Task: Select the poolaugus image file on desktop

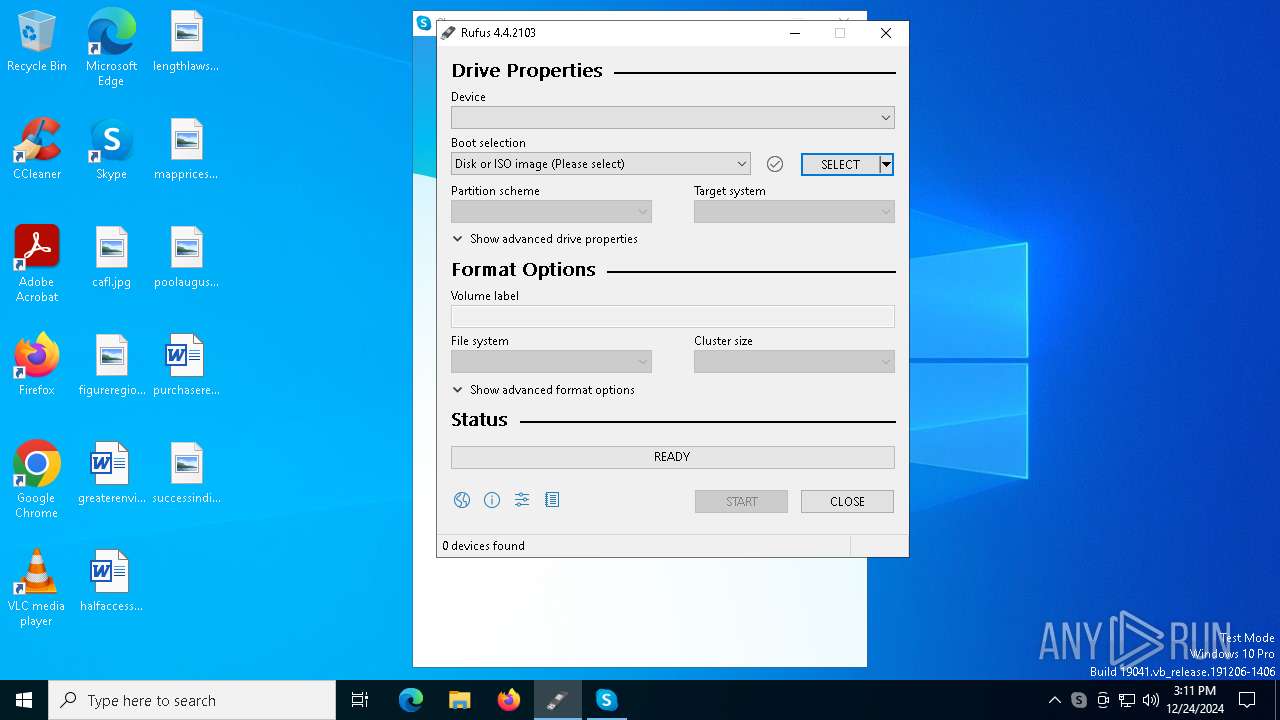Action: click(x=186, y=258)
